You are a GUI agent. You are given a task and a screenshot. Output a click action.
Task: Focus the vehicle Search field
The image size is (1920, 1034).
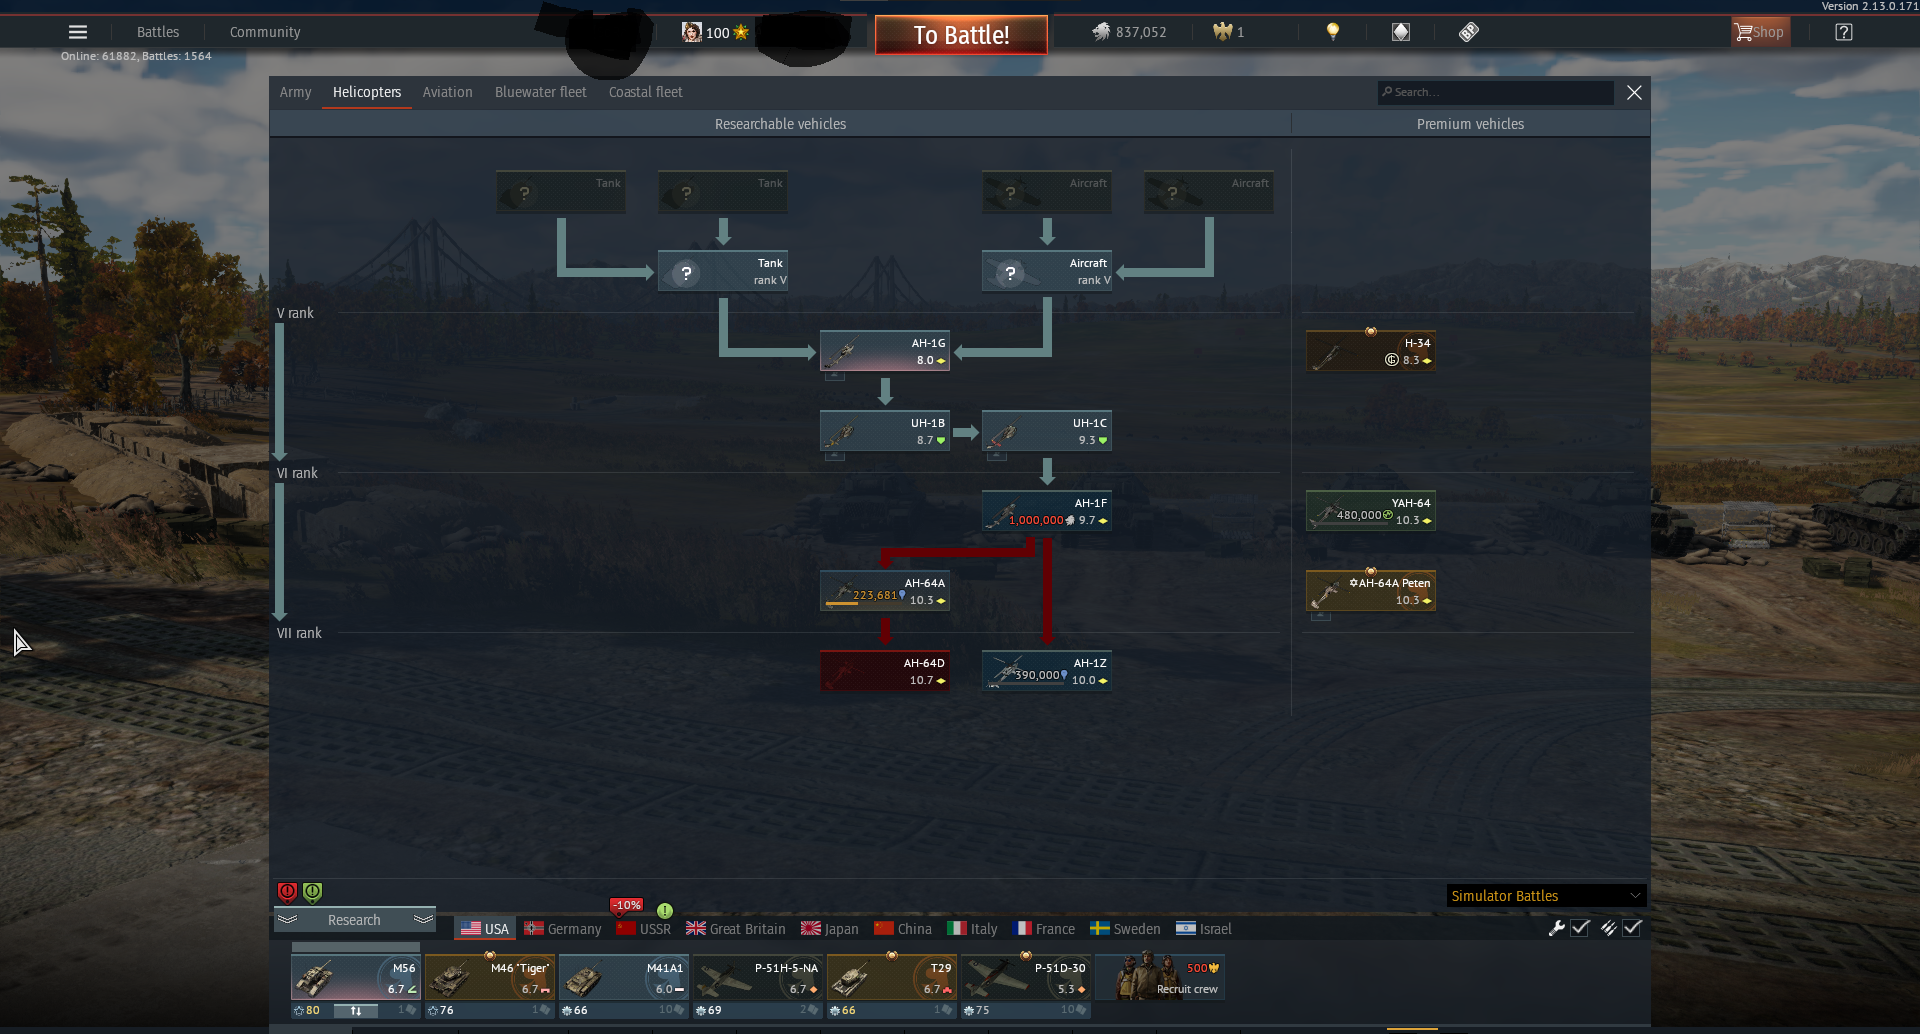point(1495,92)
